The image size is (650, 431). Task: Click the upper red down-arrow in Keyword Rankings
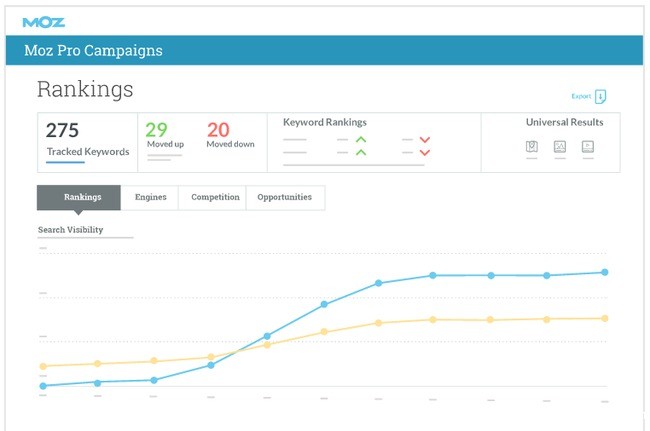(425, 140)
